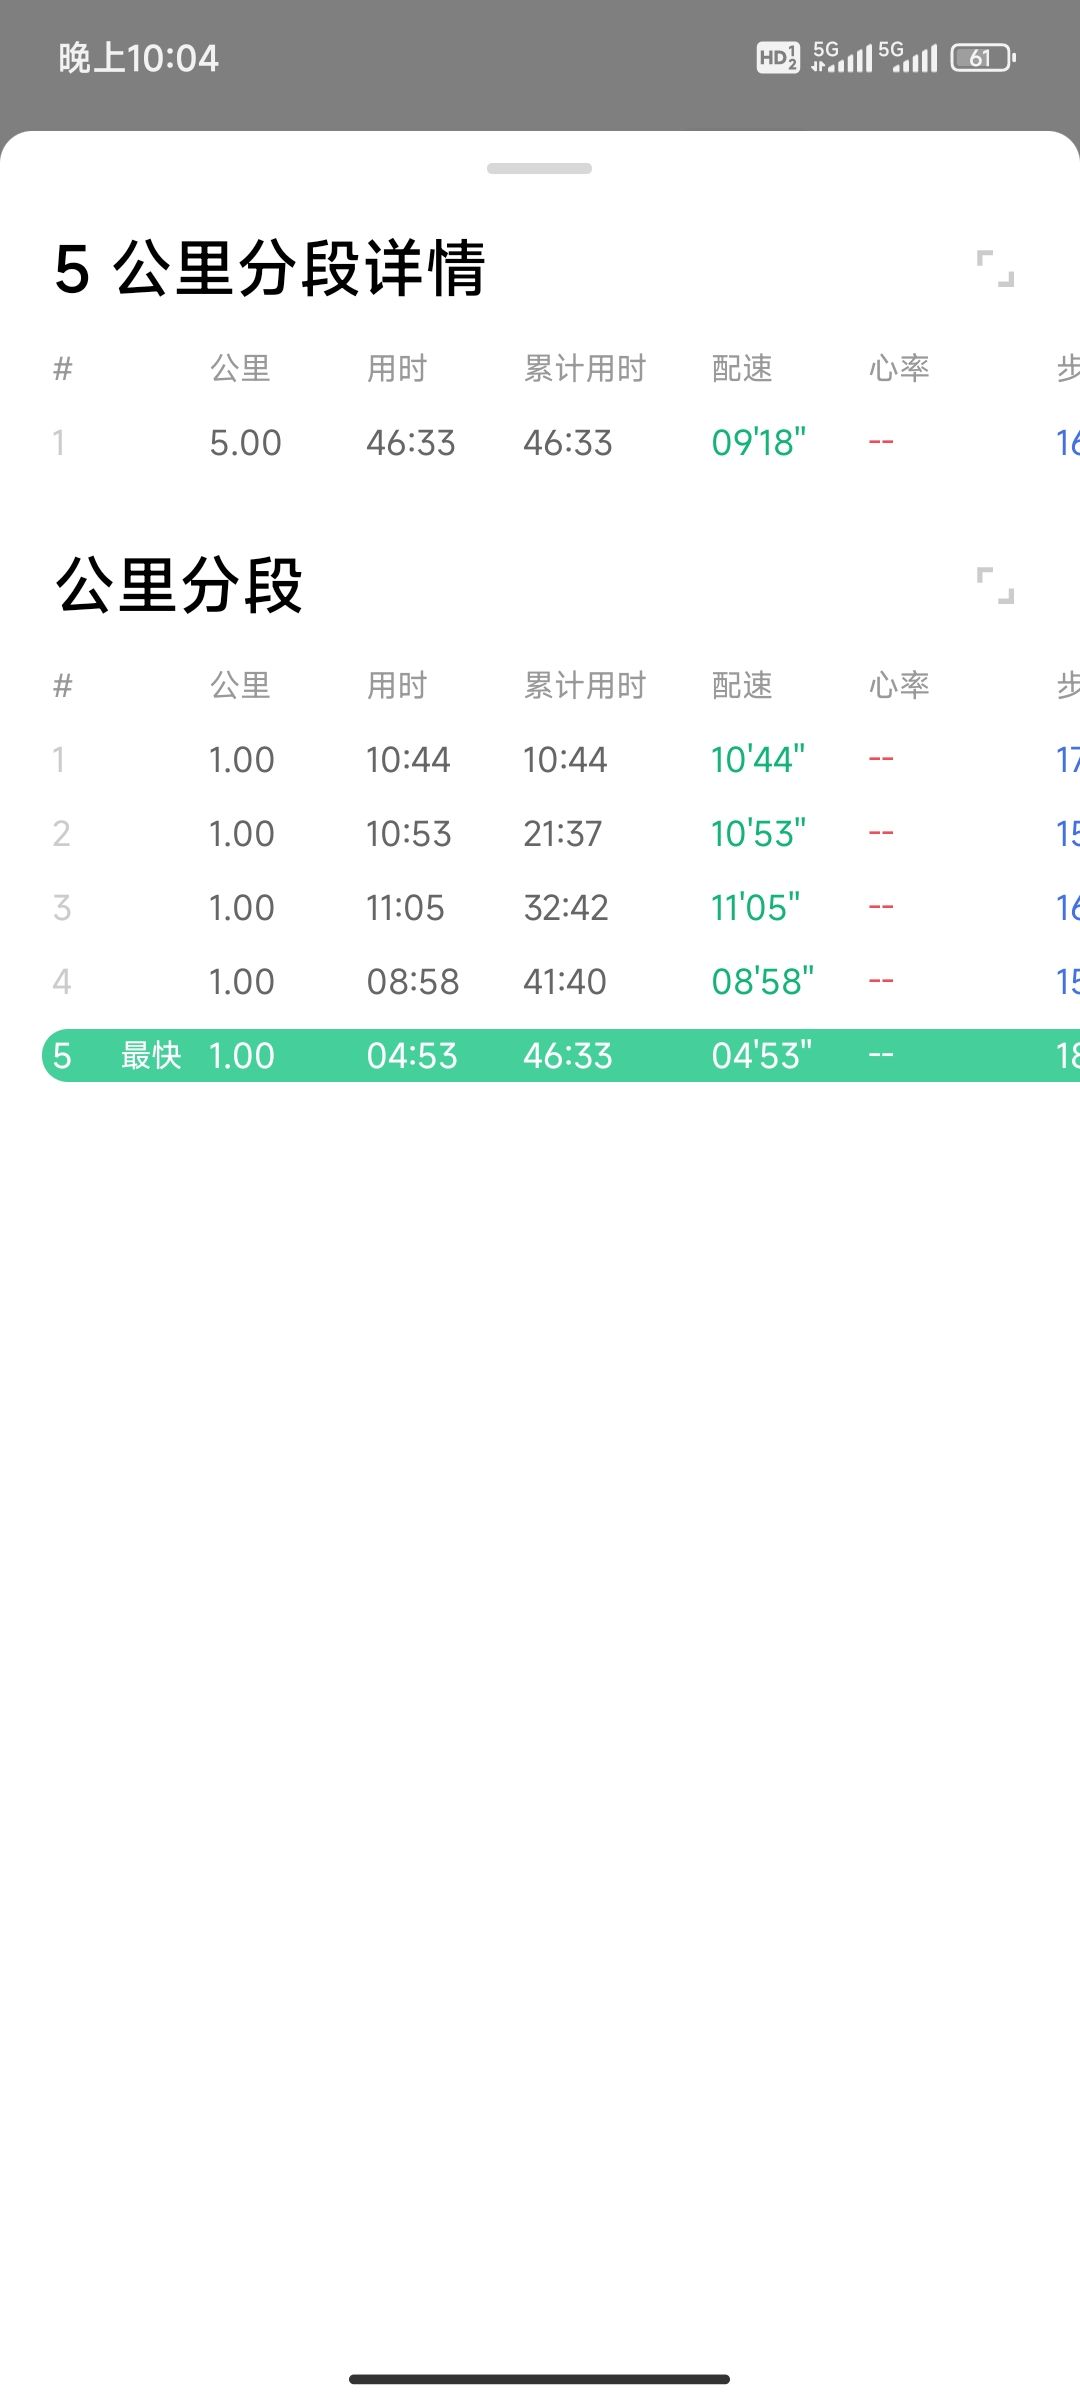The height and width of the screenshot is (2400, 1080).
Task: Select kilometer 3 split row with 11:05
Action: 561,907
